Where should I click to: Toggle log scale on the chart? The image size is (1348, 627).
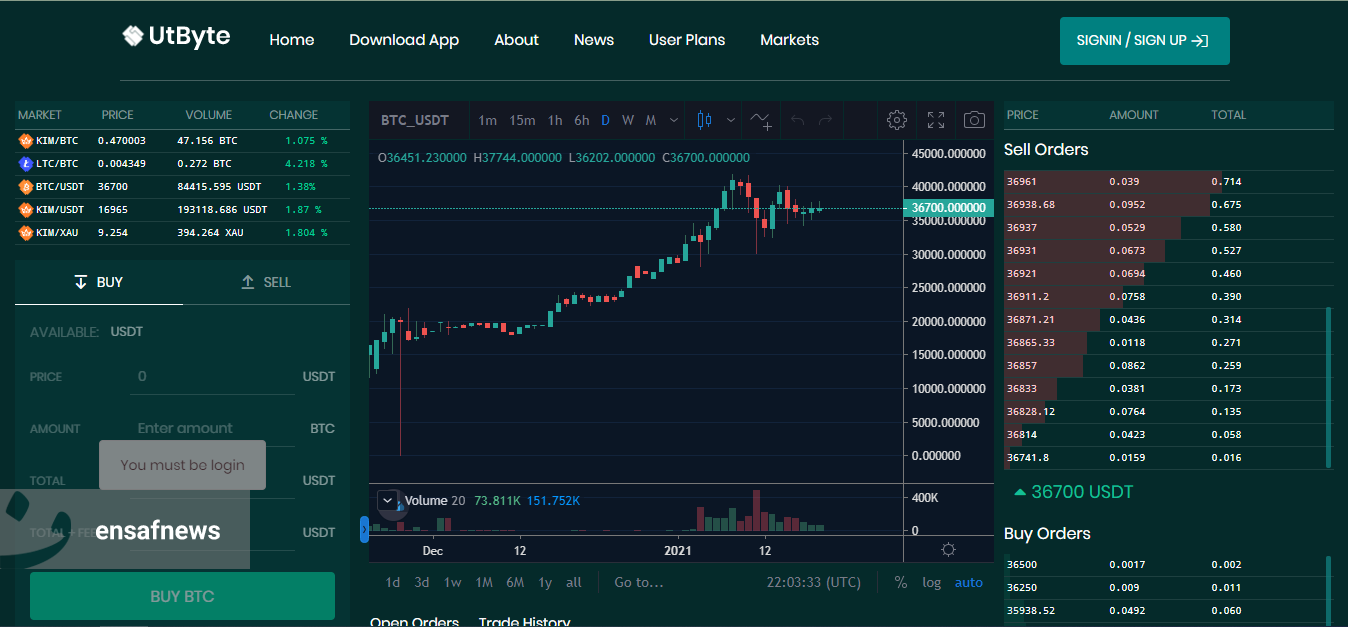tap(931, 582)
